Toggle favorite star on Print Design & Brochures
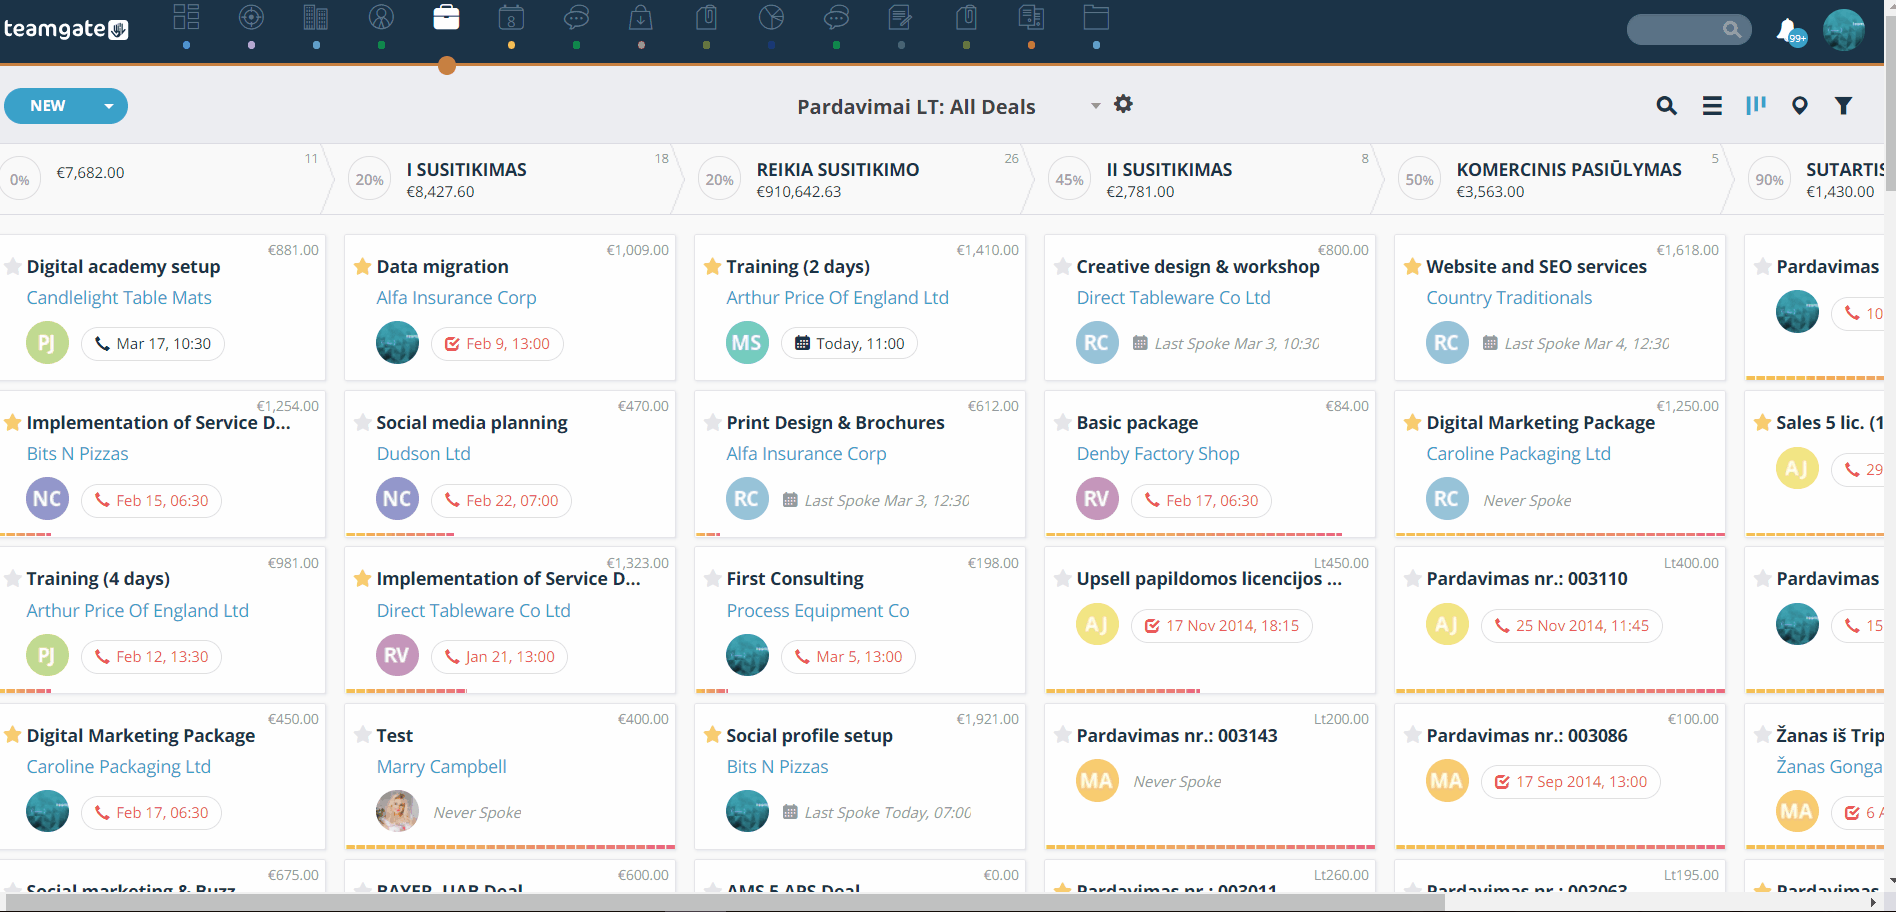The image size is (1896, 912). click(x=713, y=422)
